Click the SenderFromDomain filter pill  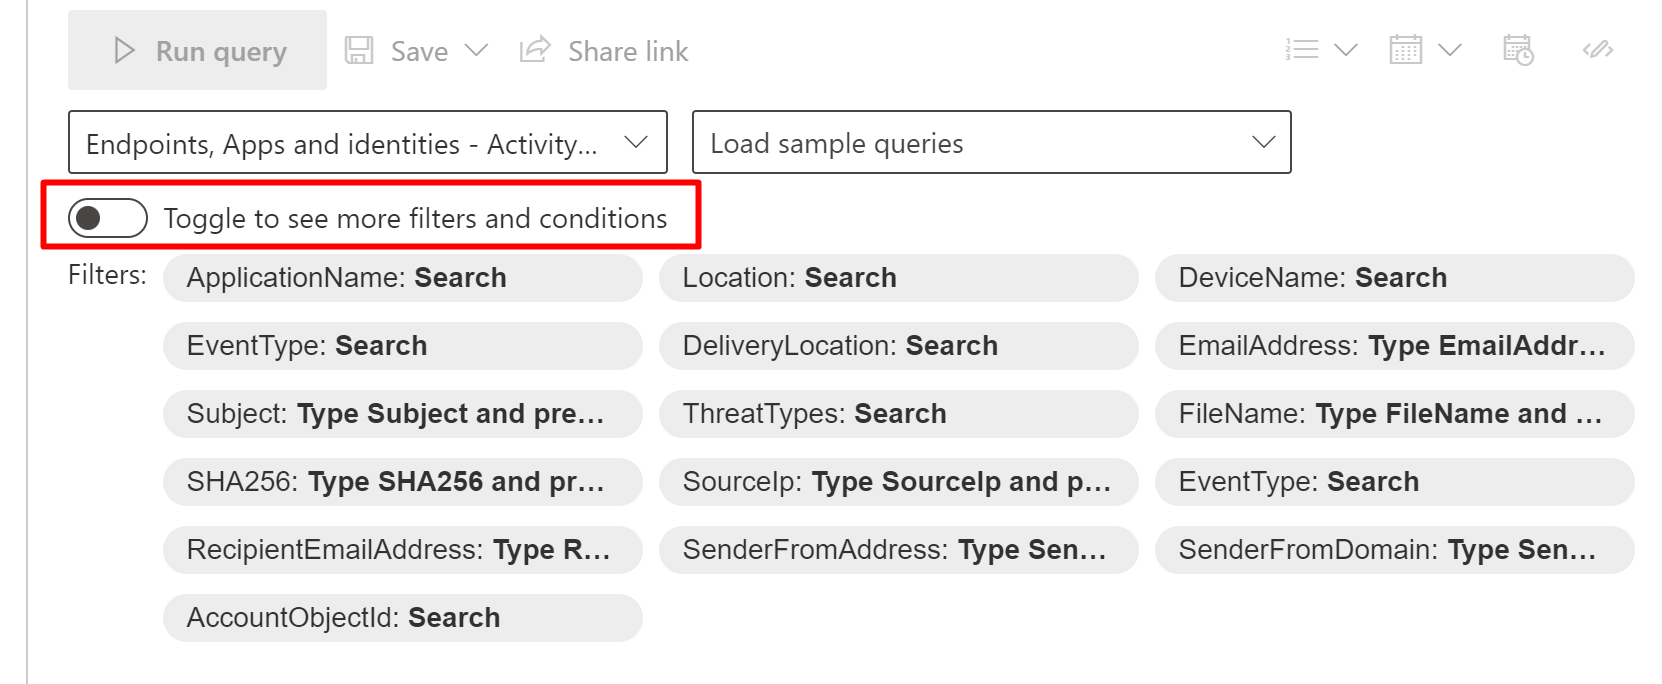[x=1394, y=550]
